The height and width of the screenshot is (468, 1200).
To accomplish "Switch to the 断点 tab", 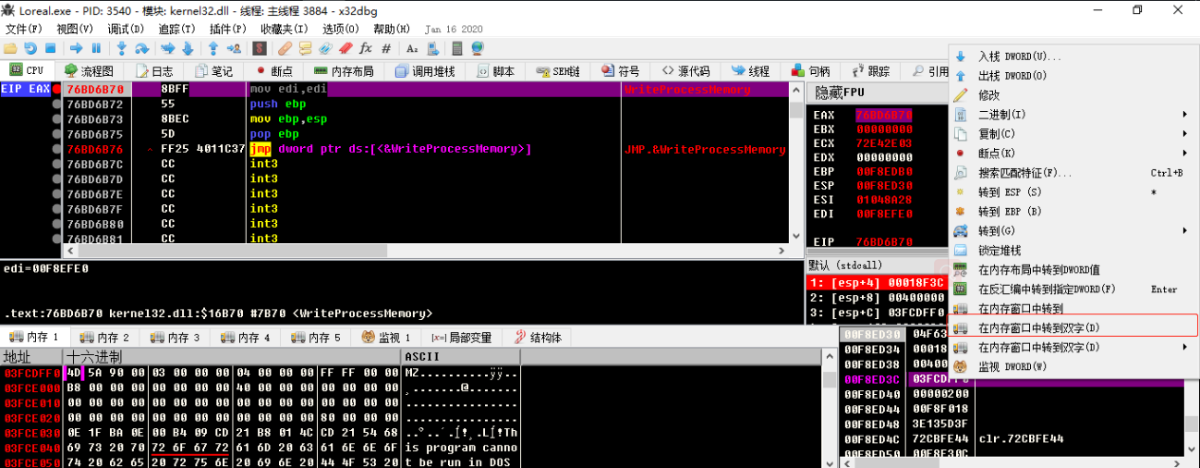I will point(273,71).
